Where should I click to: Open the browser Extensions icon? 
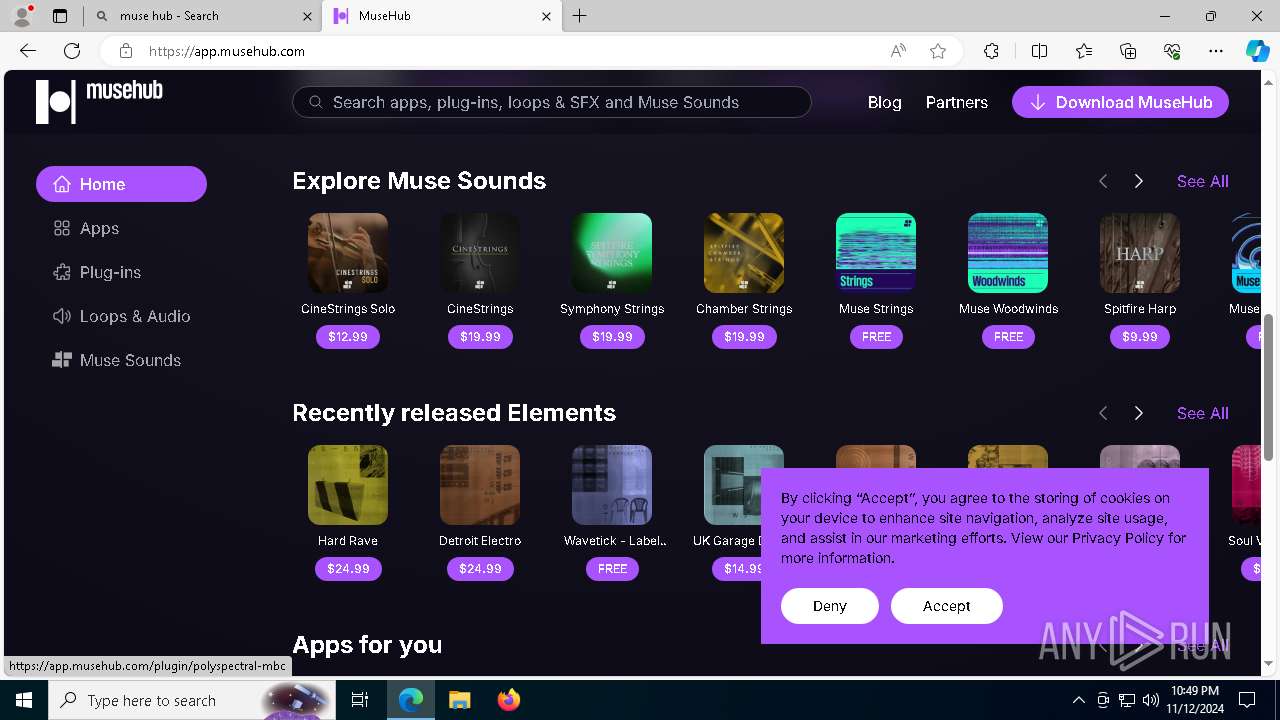pos(991,51)
